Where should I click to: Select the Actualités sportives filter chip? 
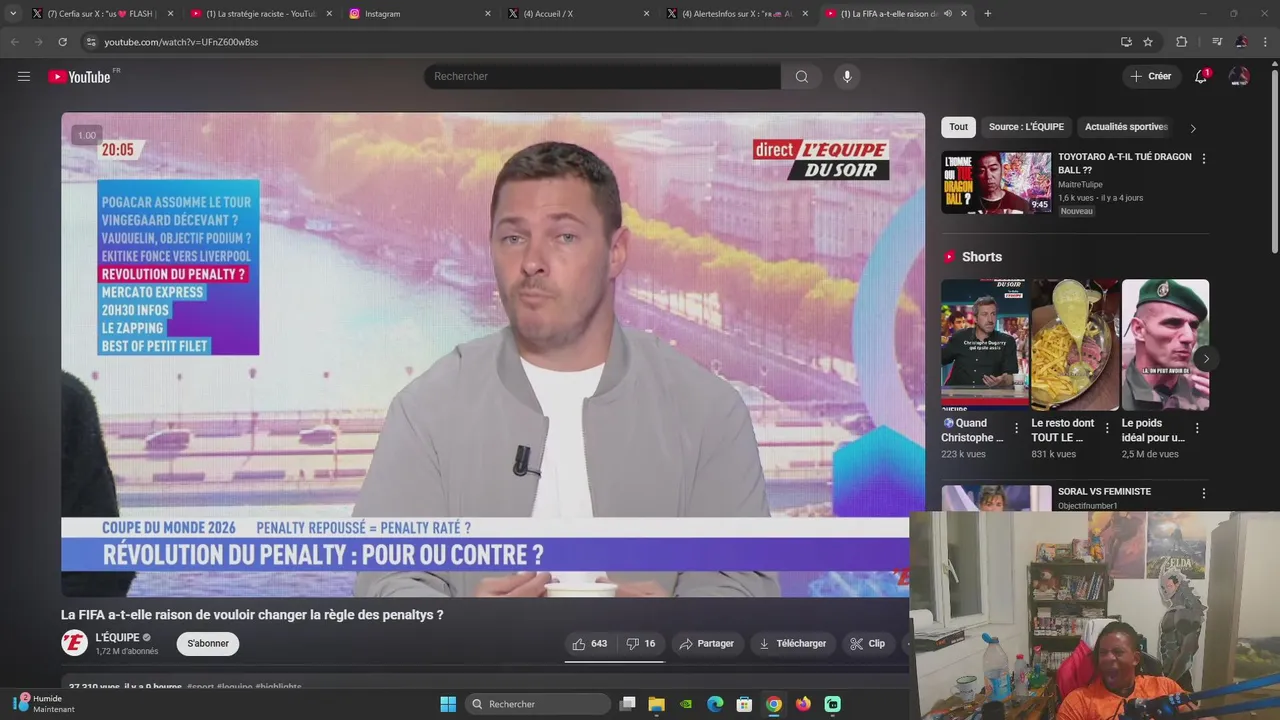pos(1126,127)
